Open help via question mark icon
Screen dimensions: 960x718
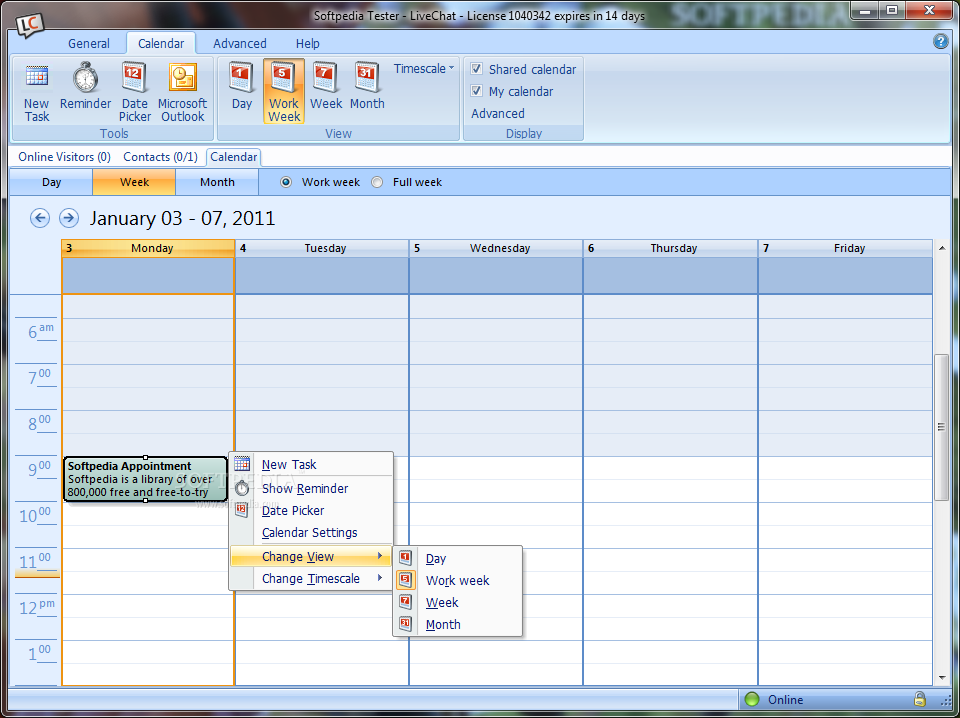940,42
